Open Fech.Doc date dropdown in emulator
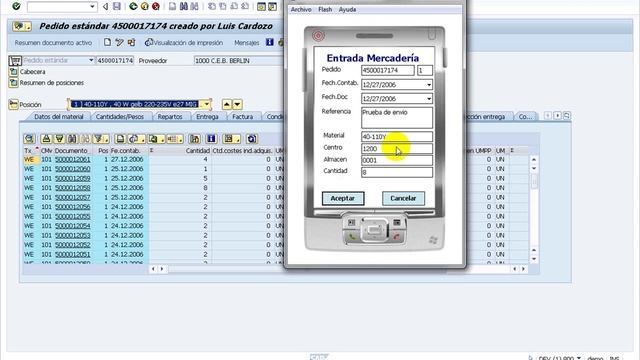 click(x=429, y=99)
